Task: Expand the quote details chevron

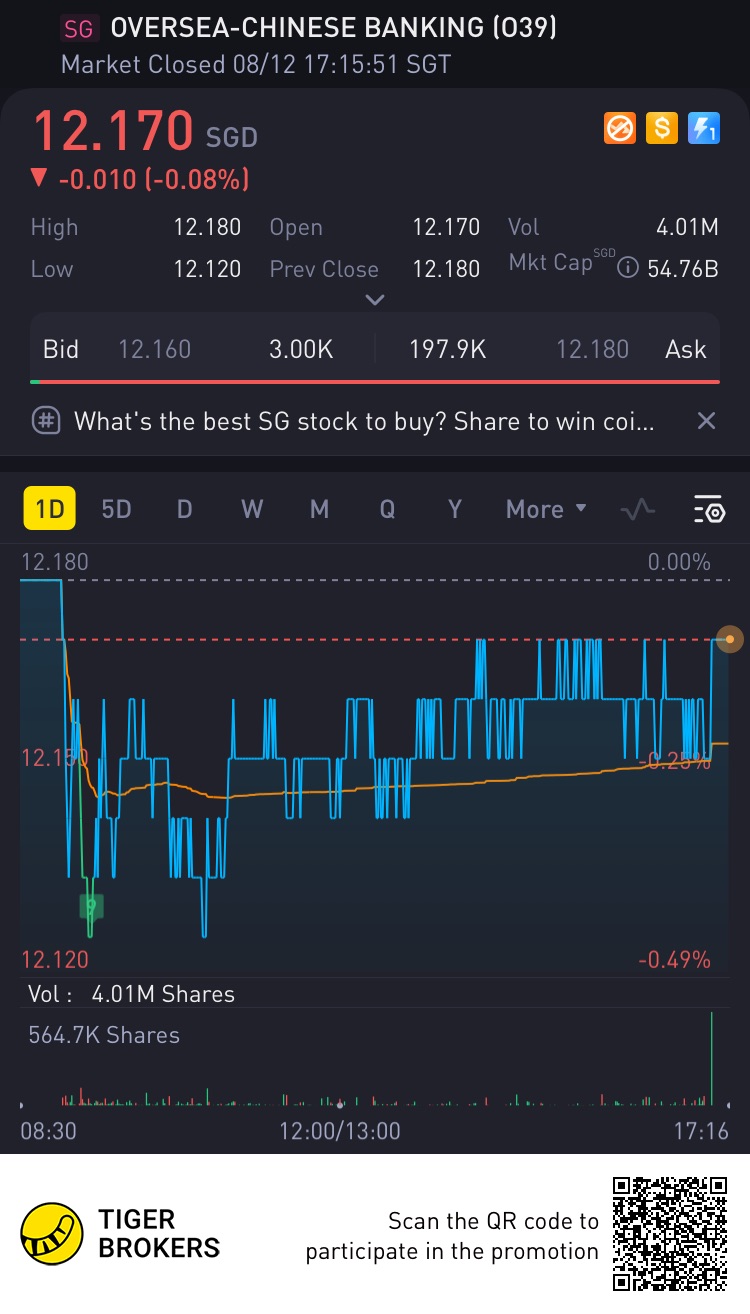Action: coord(375,299)
